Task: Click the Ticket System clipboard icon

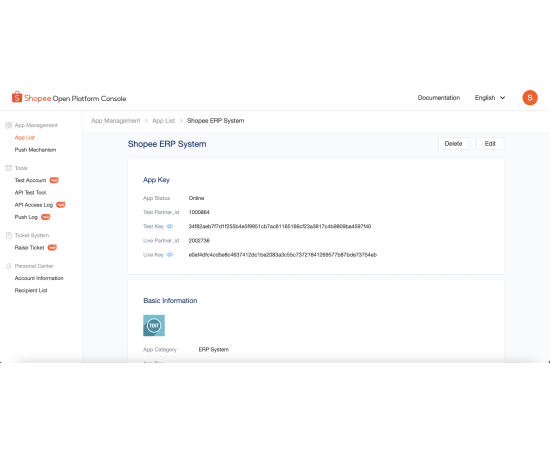Action: 9,235
